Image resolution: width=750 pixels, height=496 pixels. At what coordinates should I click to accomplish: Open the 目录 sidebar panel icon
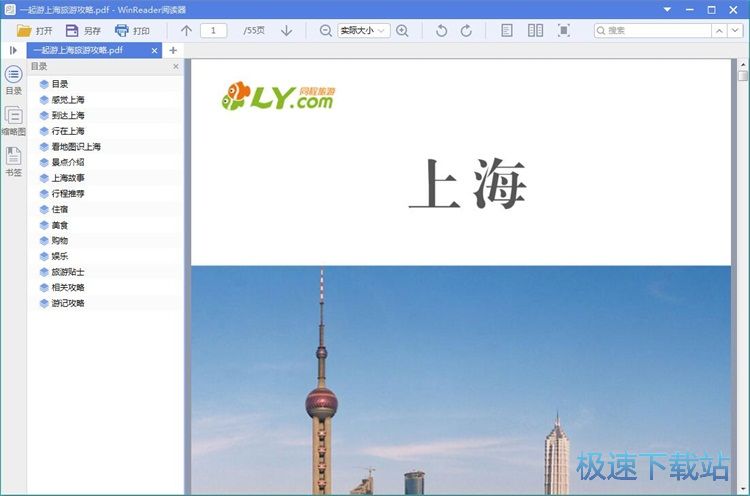point(13,80)
